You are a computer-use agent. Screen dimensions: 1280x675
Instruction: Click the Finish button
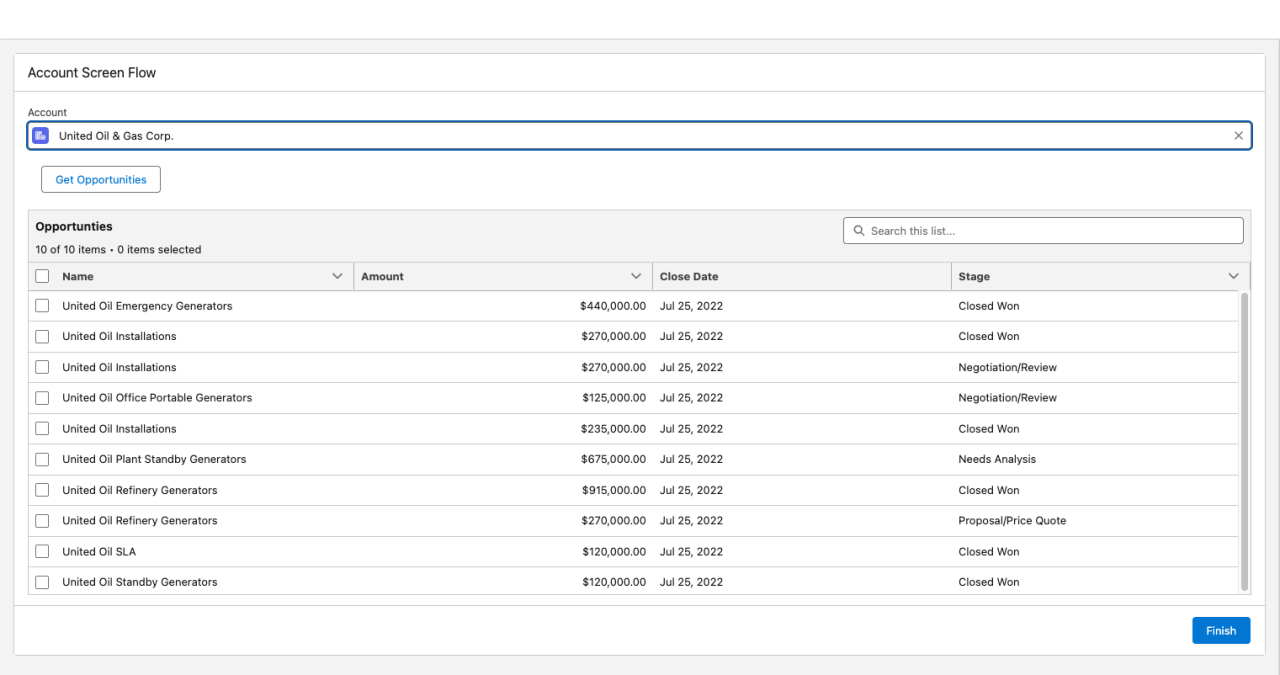coord(1221,631)
